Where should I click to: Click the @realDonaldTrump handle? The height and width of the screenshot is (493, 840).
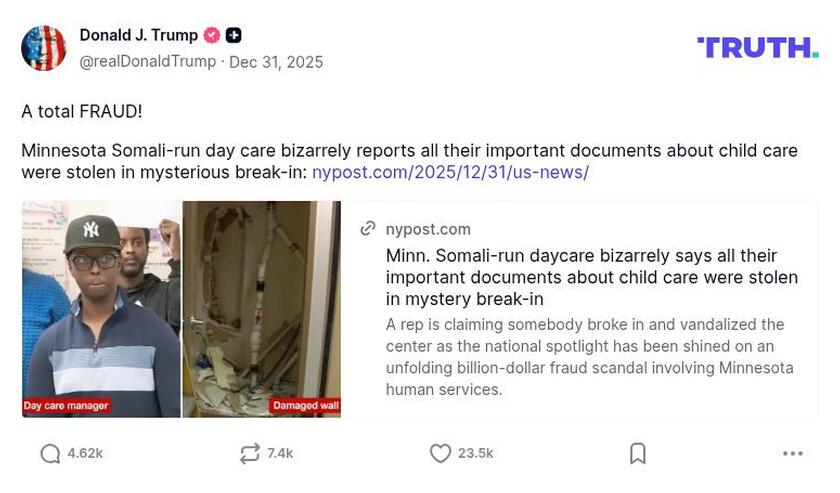pos(147,62)
